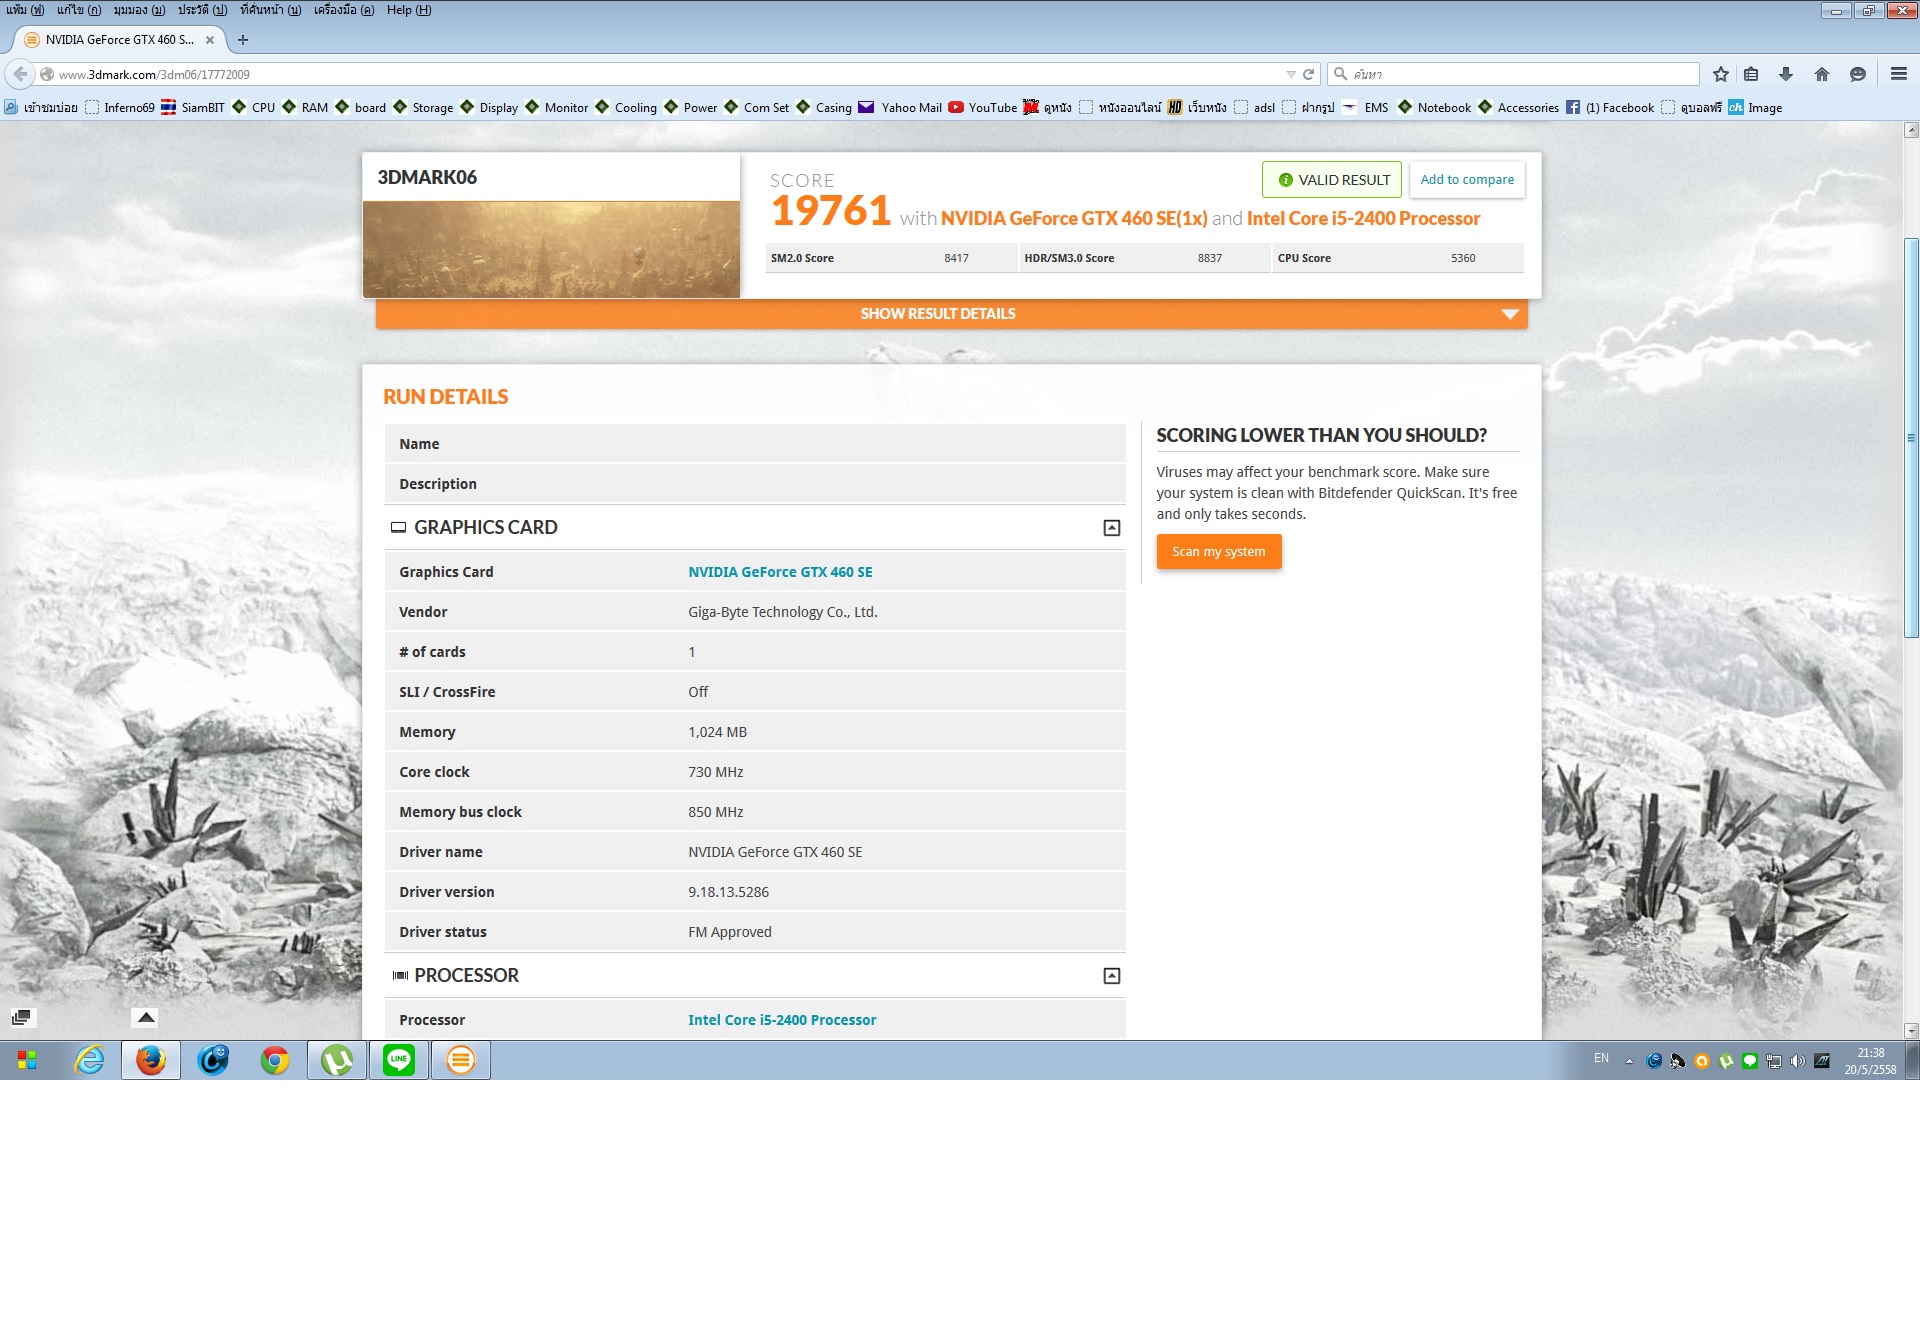Reload the page with refresh icon
Screen dimensions: 1920x1334
(1308, 74)
